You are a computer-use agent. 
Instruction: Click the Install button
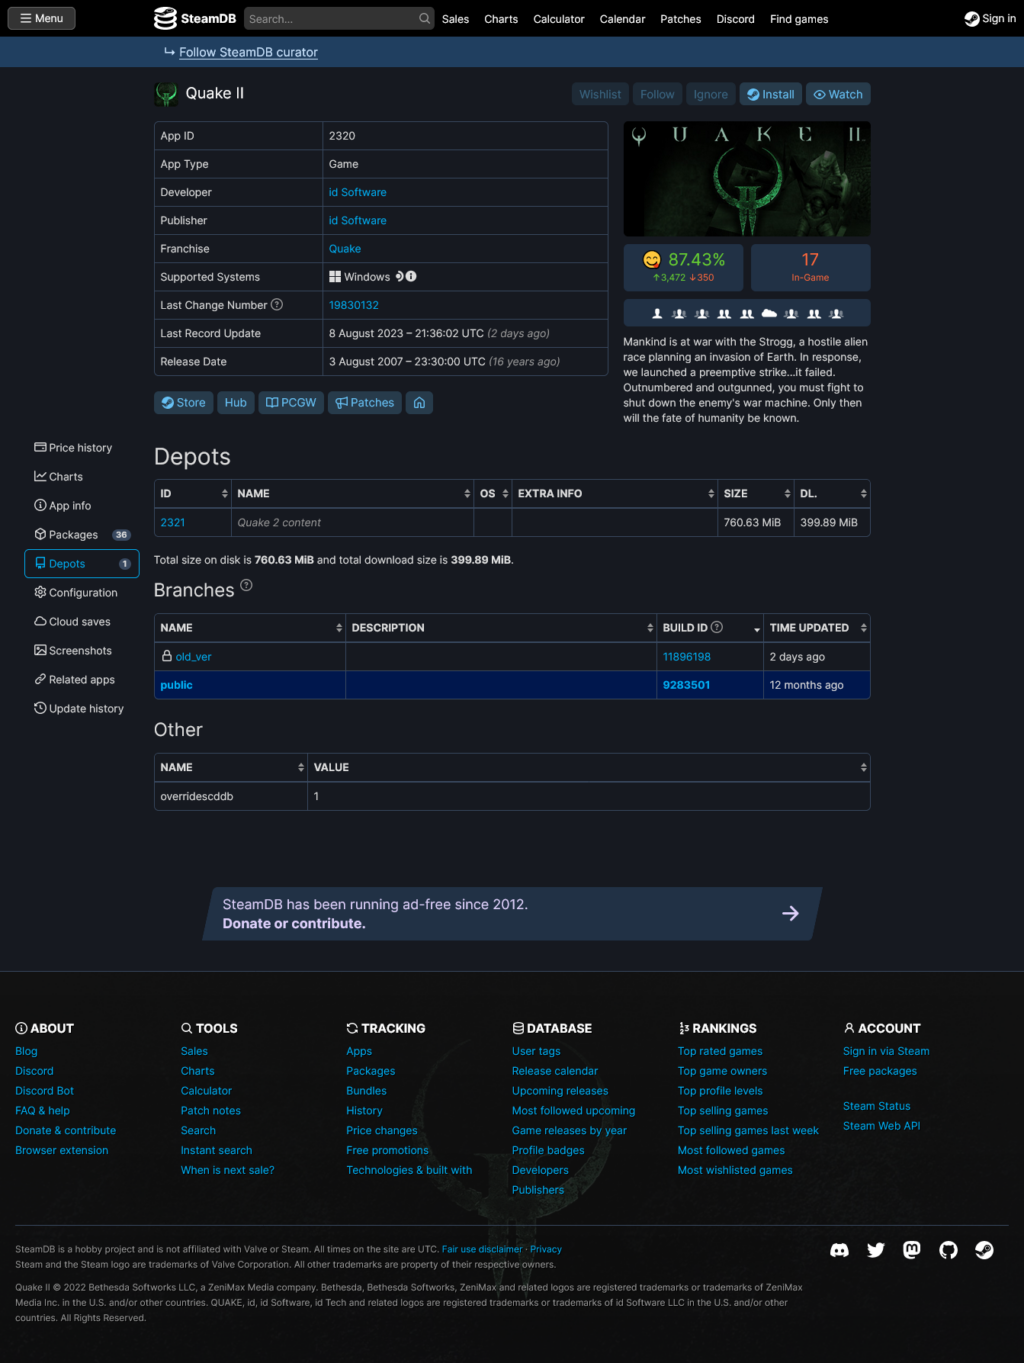click(771, 94)
